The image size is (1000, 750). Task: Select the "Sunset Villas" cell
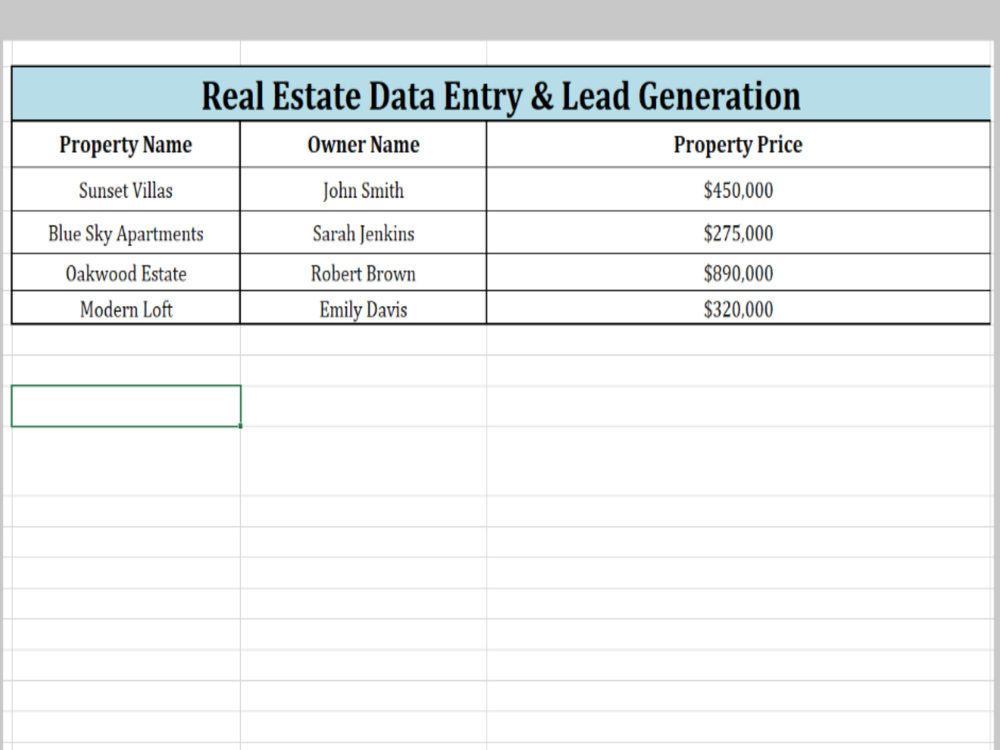coord(126,190)
